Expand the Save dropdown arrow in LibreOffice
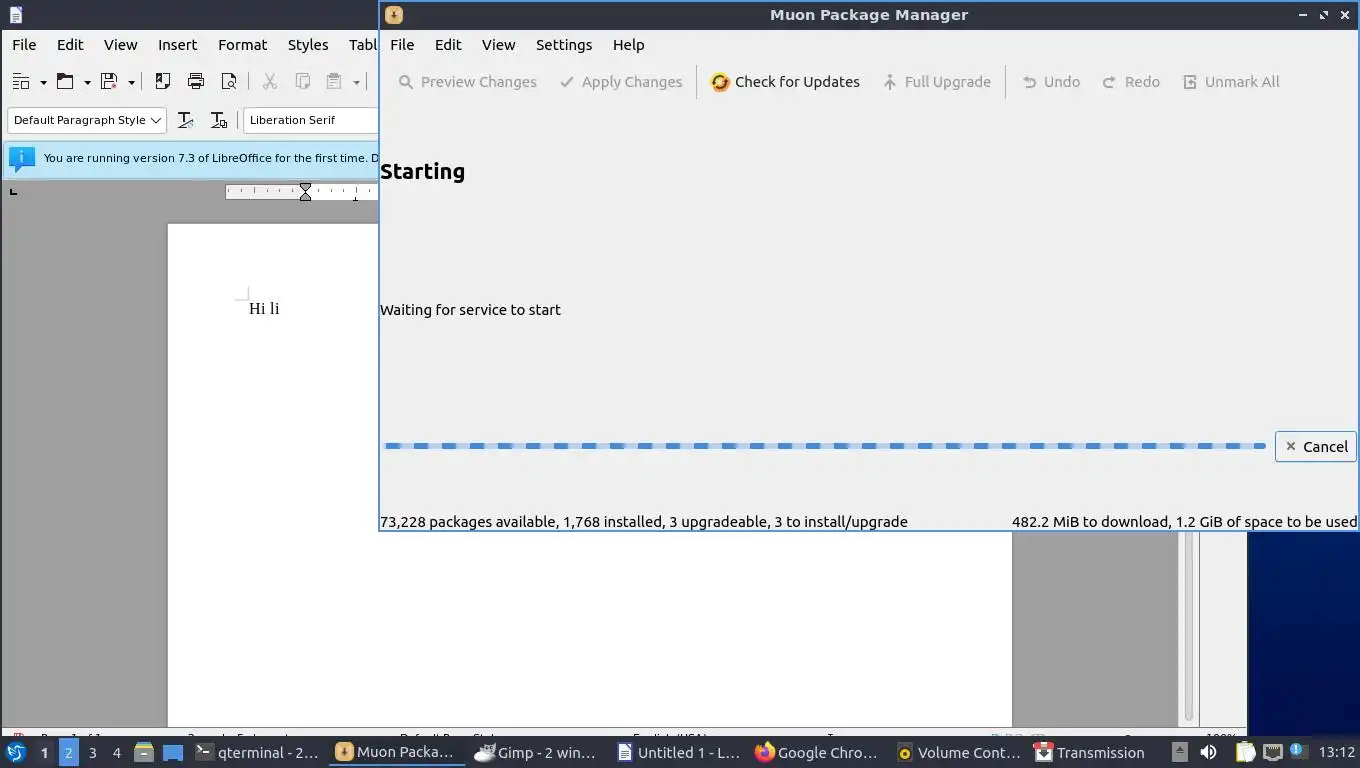The image size is (1360, 768). tap(131, 83)
